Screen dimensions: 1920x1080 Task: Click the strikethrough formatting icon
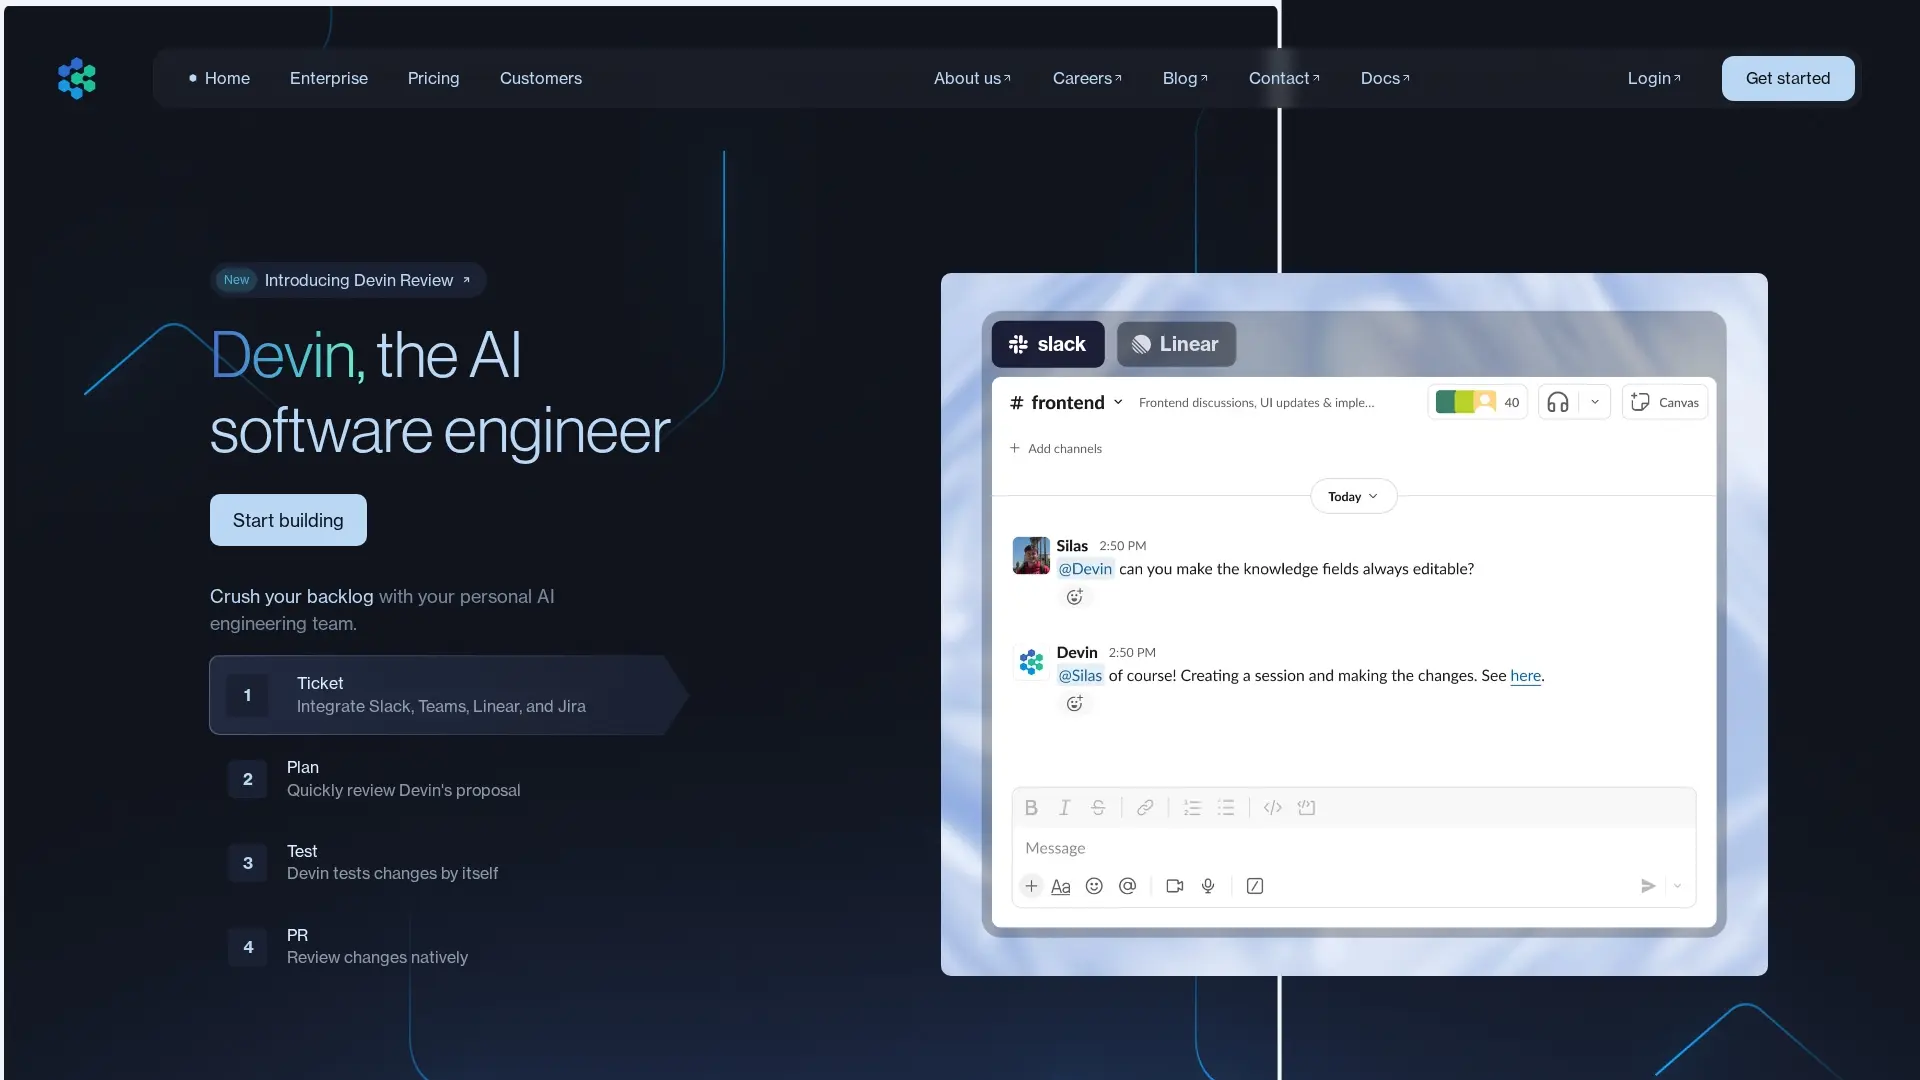[x=1098, y=808]
